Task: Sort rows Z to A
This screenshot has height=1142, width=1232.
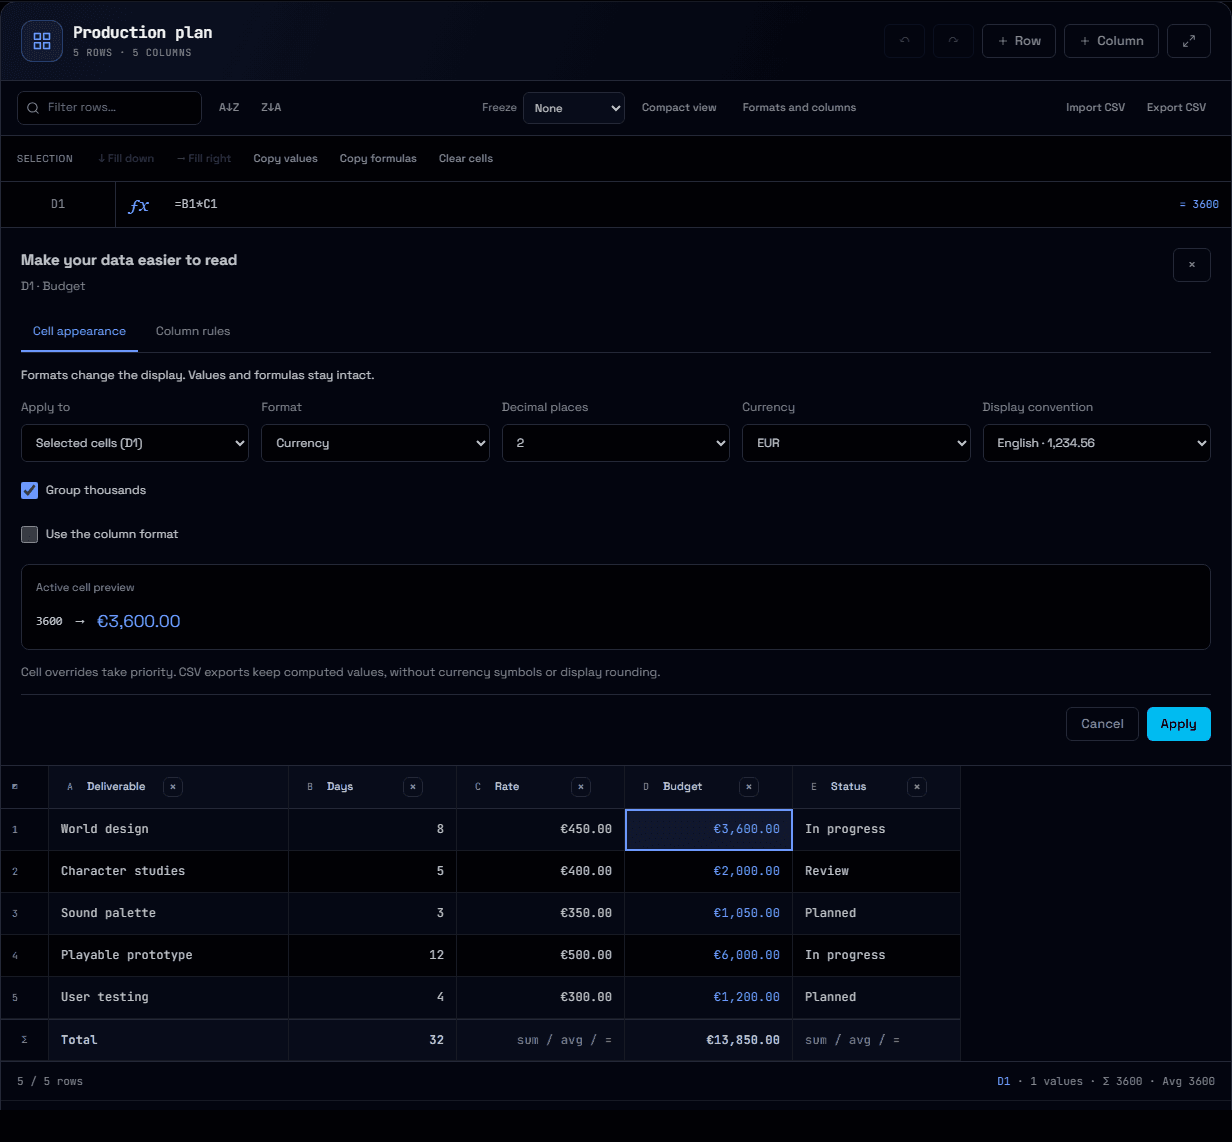Action: pyautogui.click(x=271, y=108)
